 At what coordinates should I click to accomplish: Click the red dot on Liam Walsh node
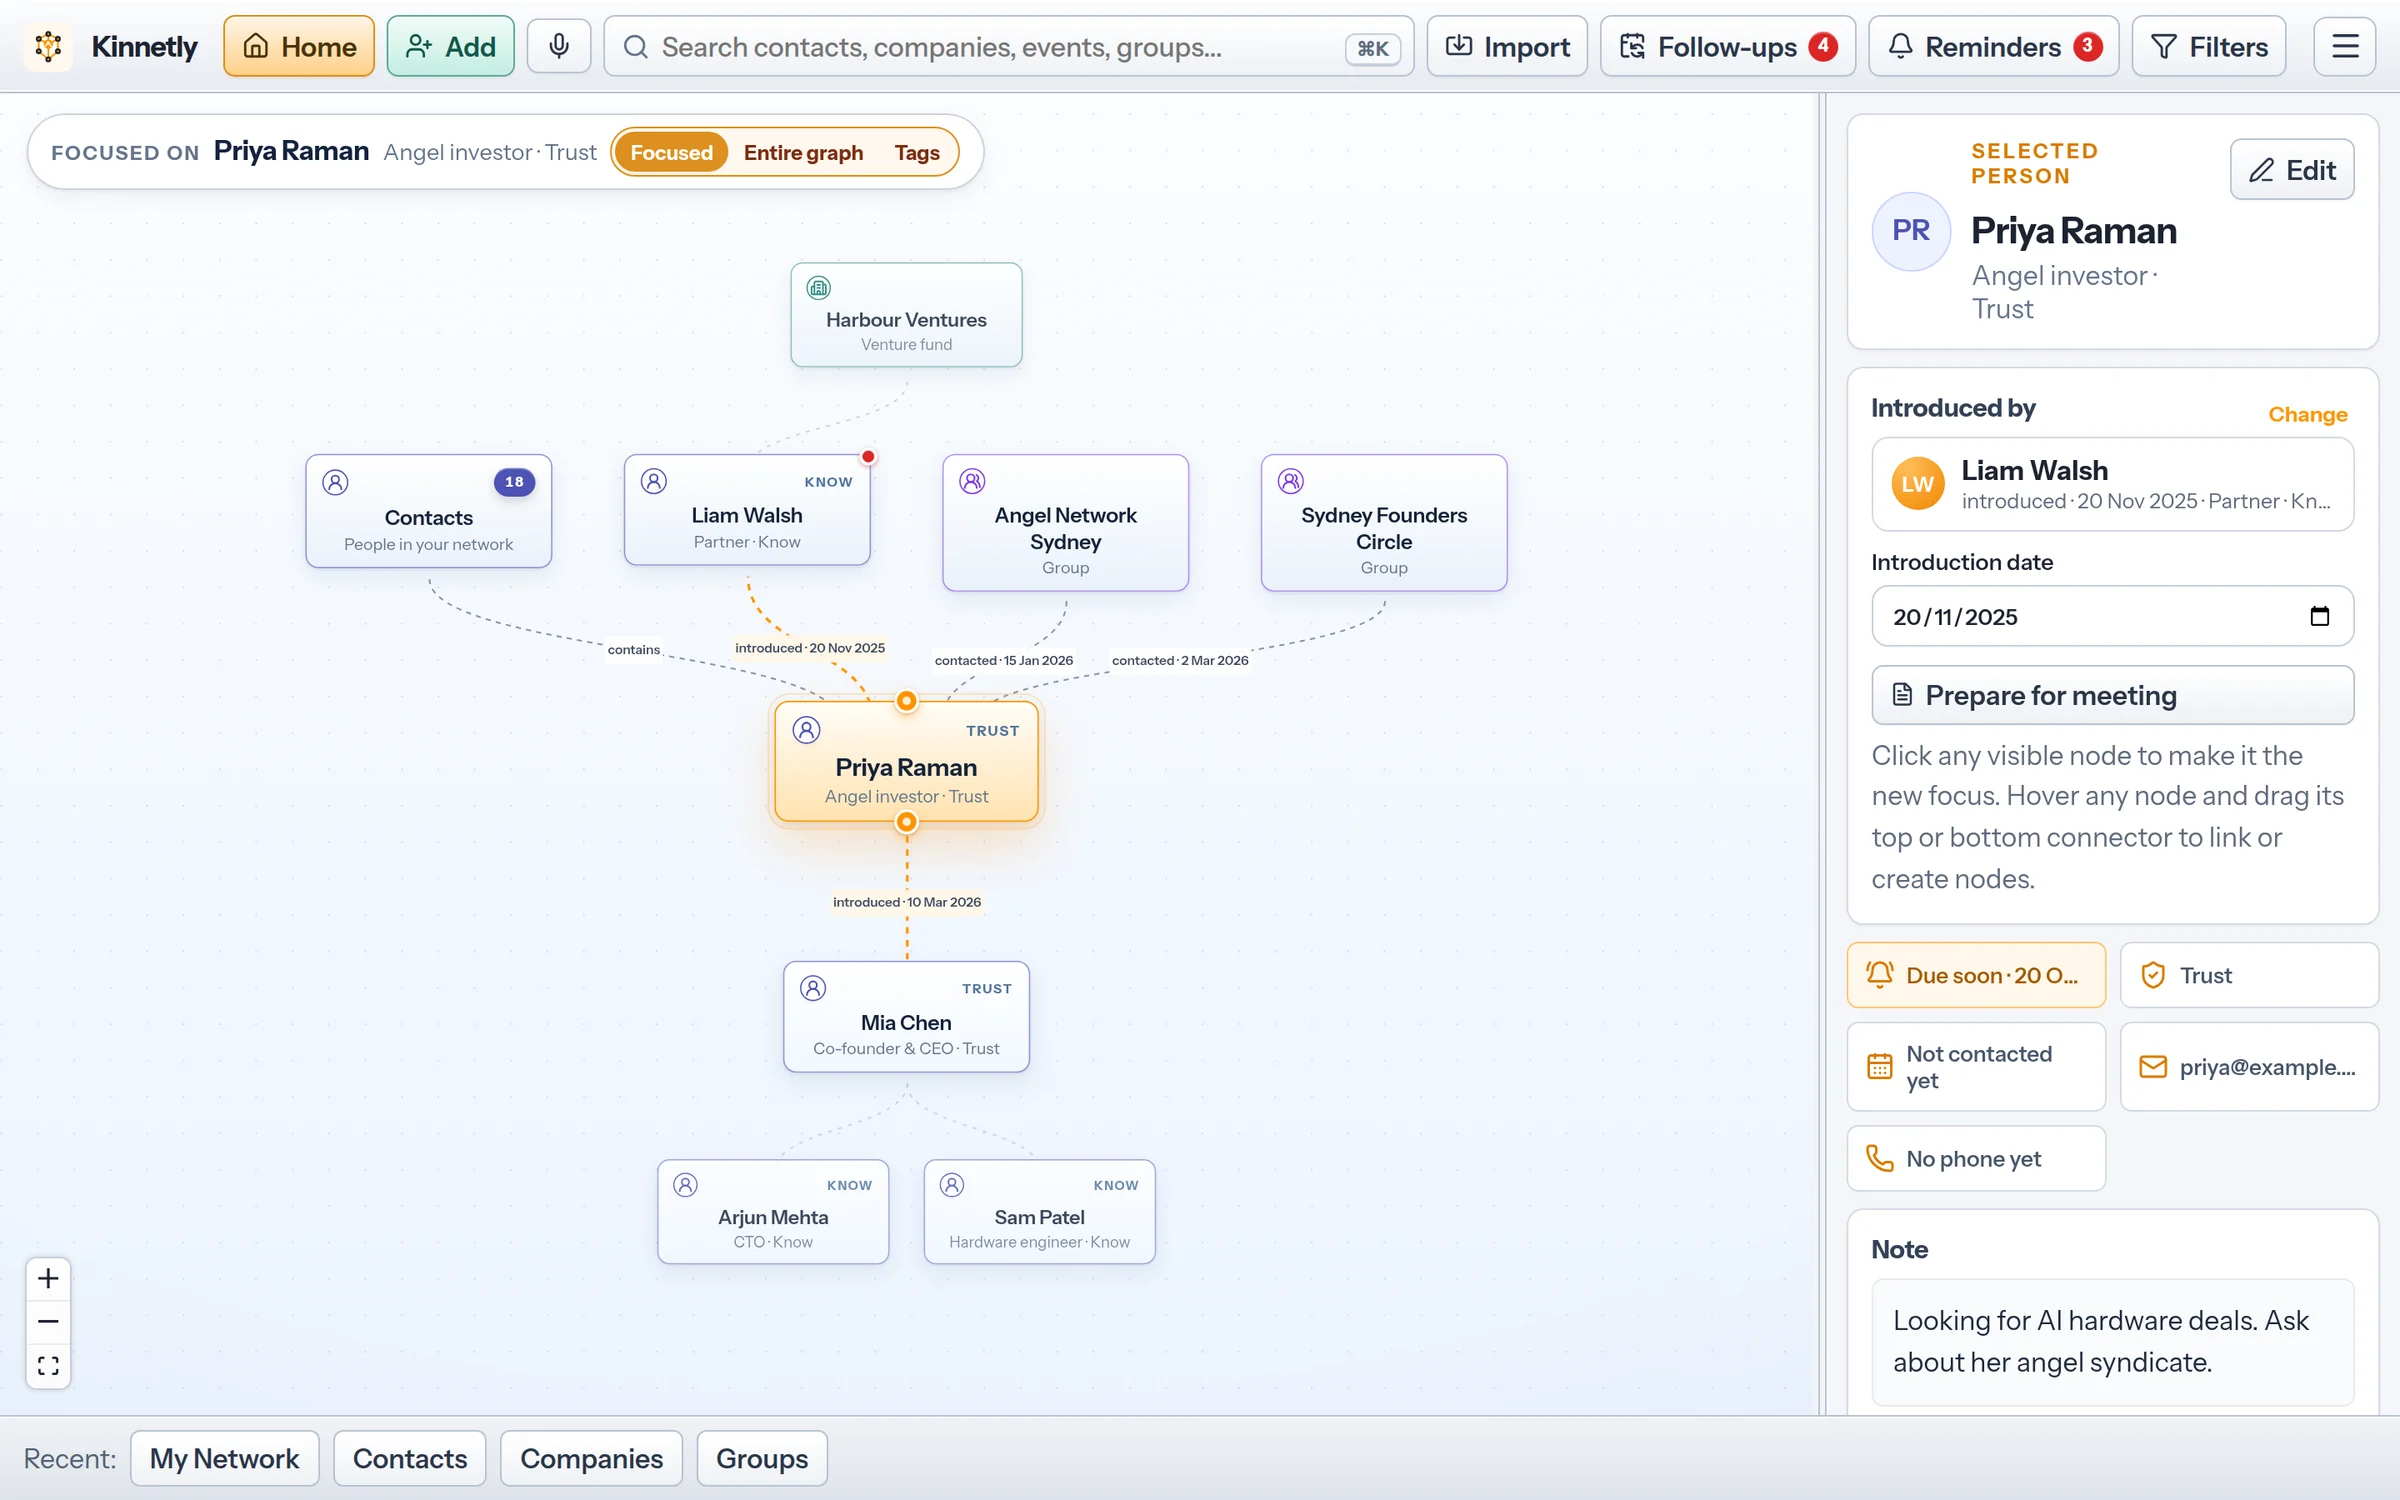868,457
